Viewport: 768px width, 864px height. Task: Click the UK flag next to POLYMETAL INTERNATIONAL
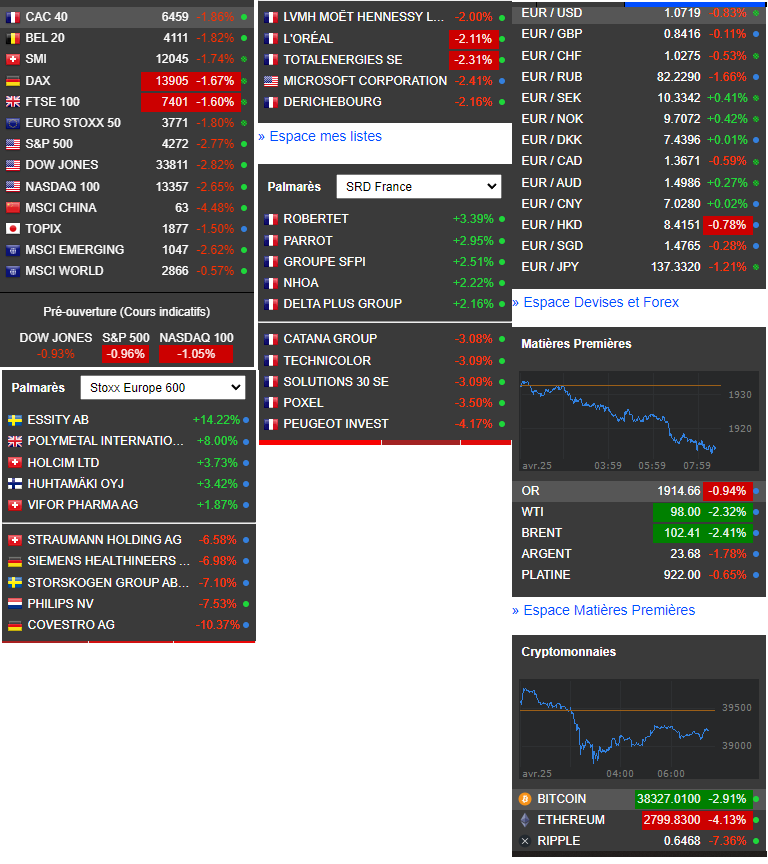15,441
